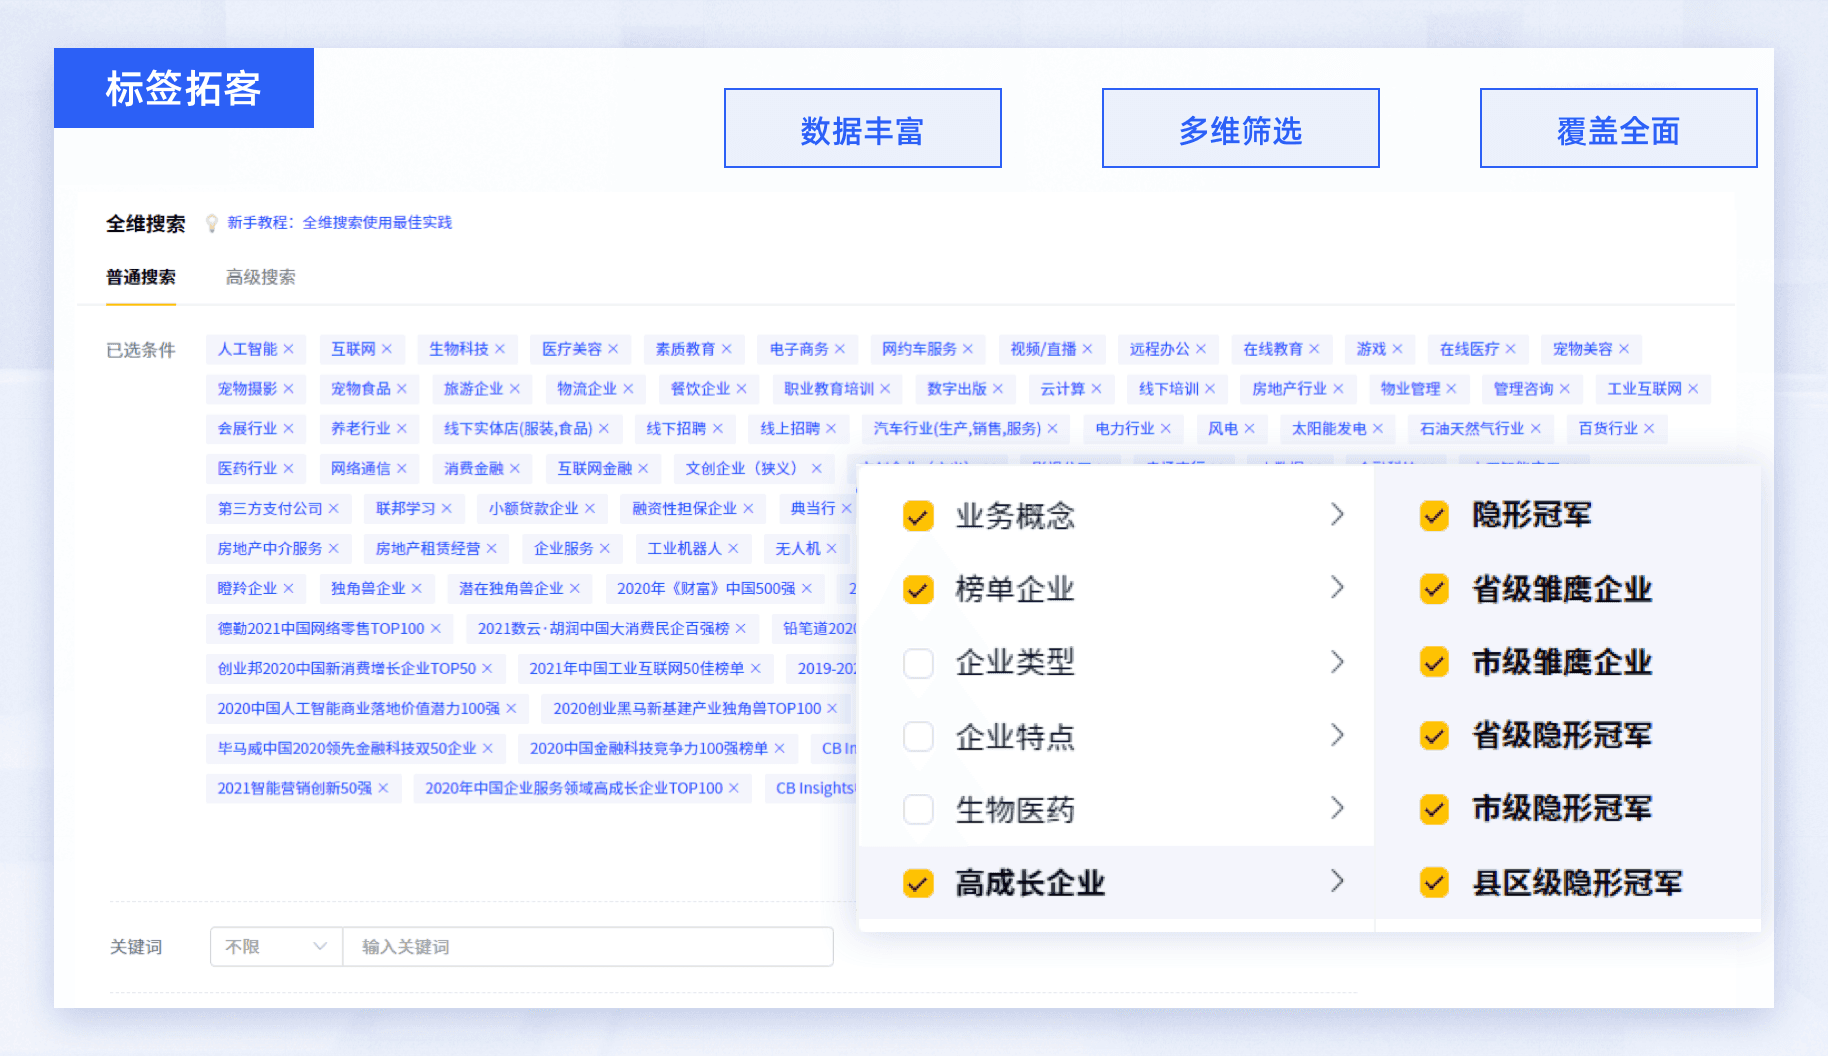Expand the 榜单企业 submenu
This screenshot has width=1828, height=1056.
1338,589
